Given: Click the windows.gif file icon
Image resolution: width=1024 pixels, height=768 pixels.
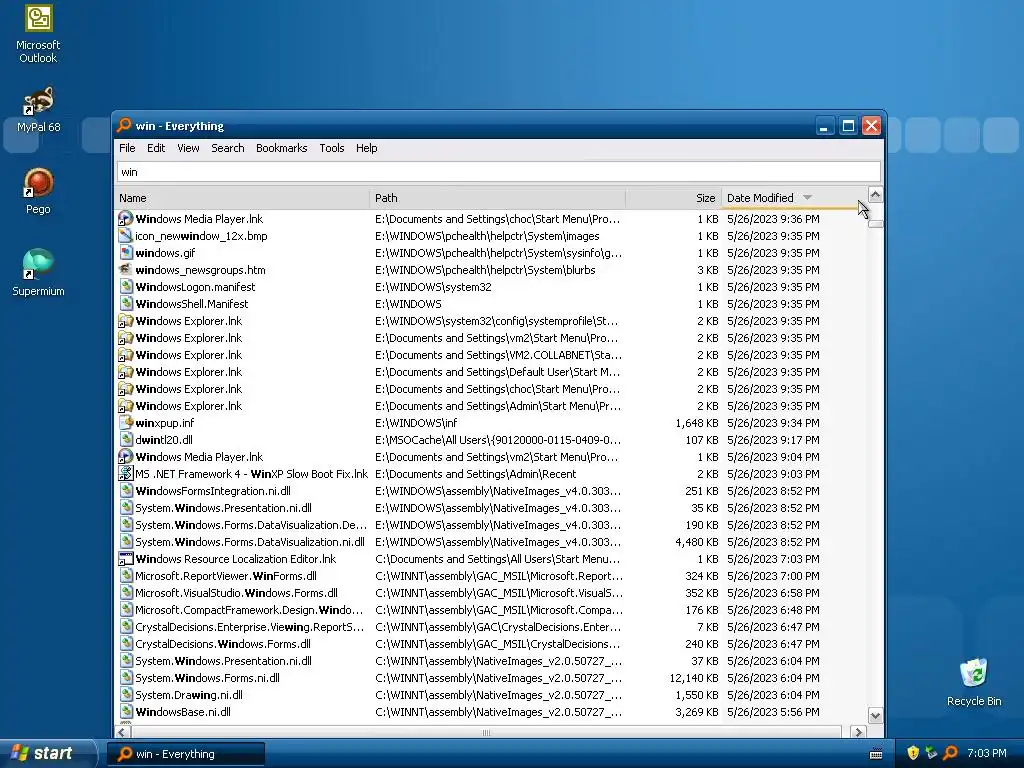Looking at the screenshot, I should [x=125, y=253].
